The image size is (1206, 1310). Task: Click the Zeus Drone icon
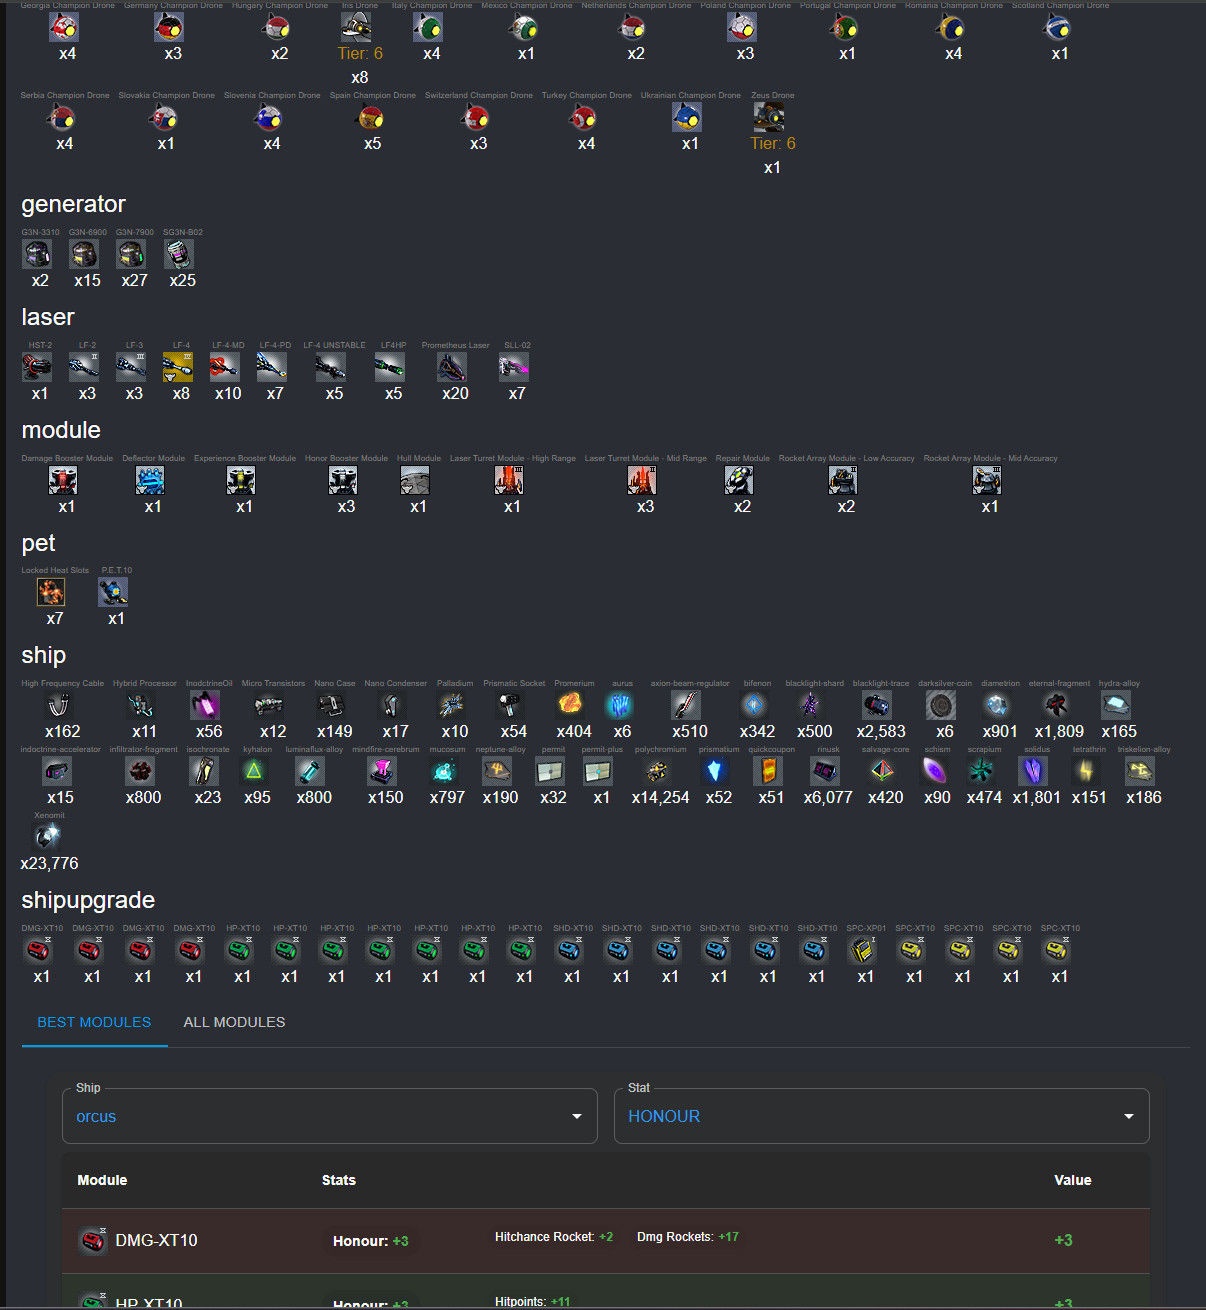[769, 118]
